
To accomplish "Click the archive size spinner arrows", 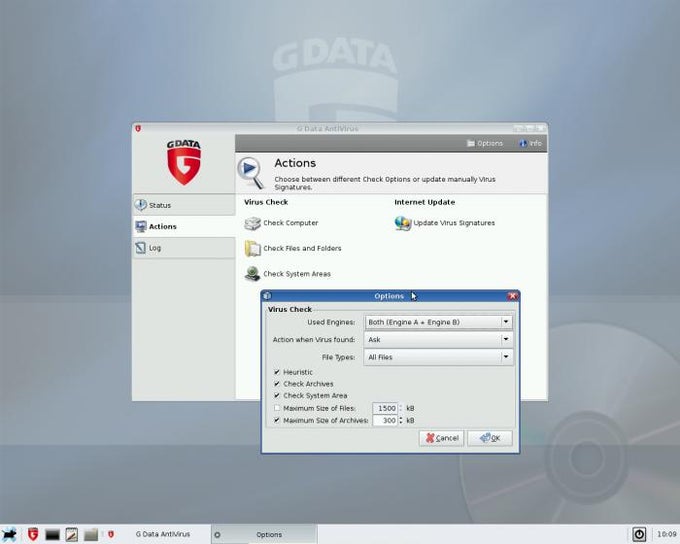I will [401, 420].
